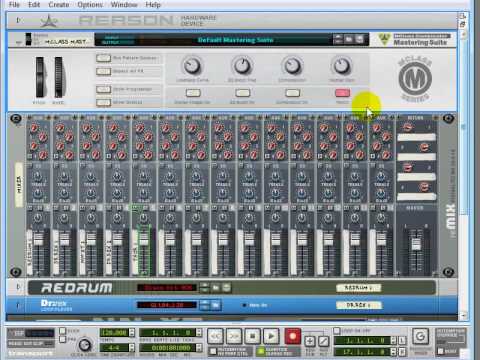Click Show Devices on the Combinator
This screenshot has height=360, width=480.
coord(103,102)
